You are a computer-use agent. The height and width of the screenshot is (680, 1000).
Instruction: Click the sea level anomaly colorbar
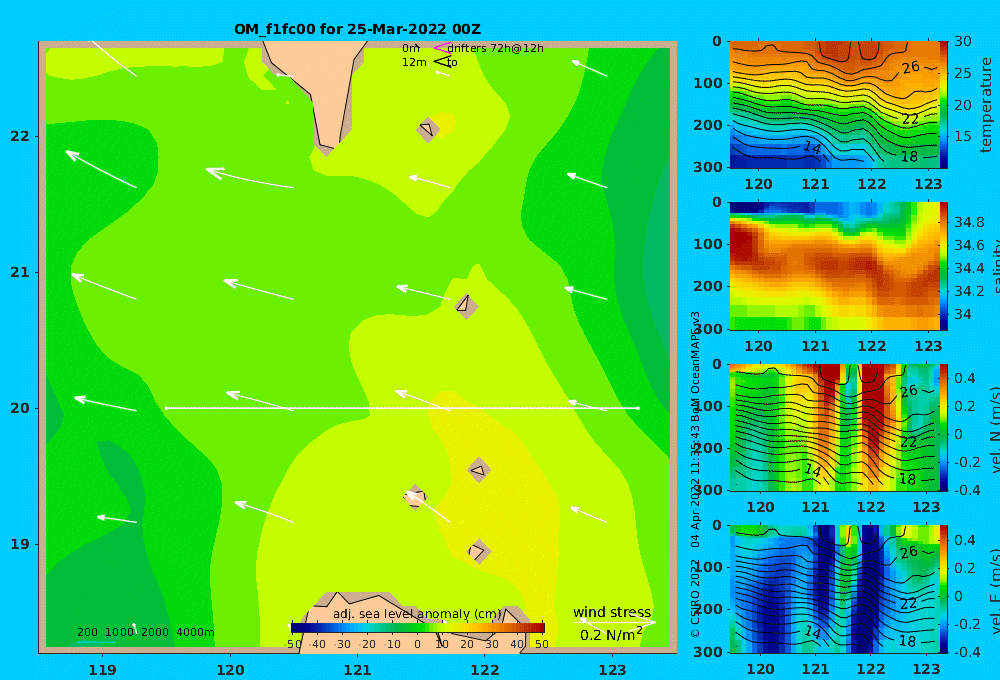point(417,628)
